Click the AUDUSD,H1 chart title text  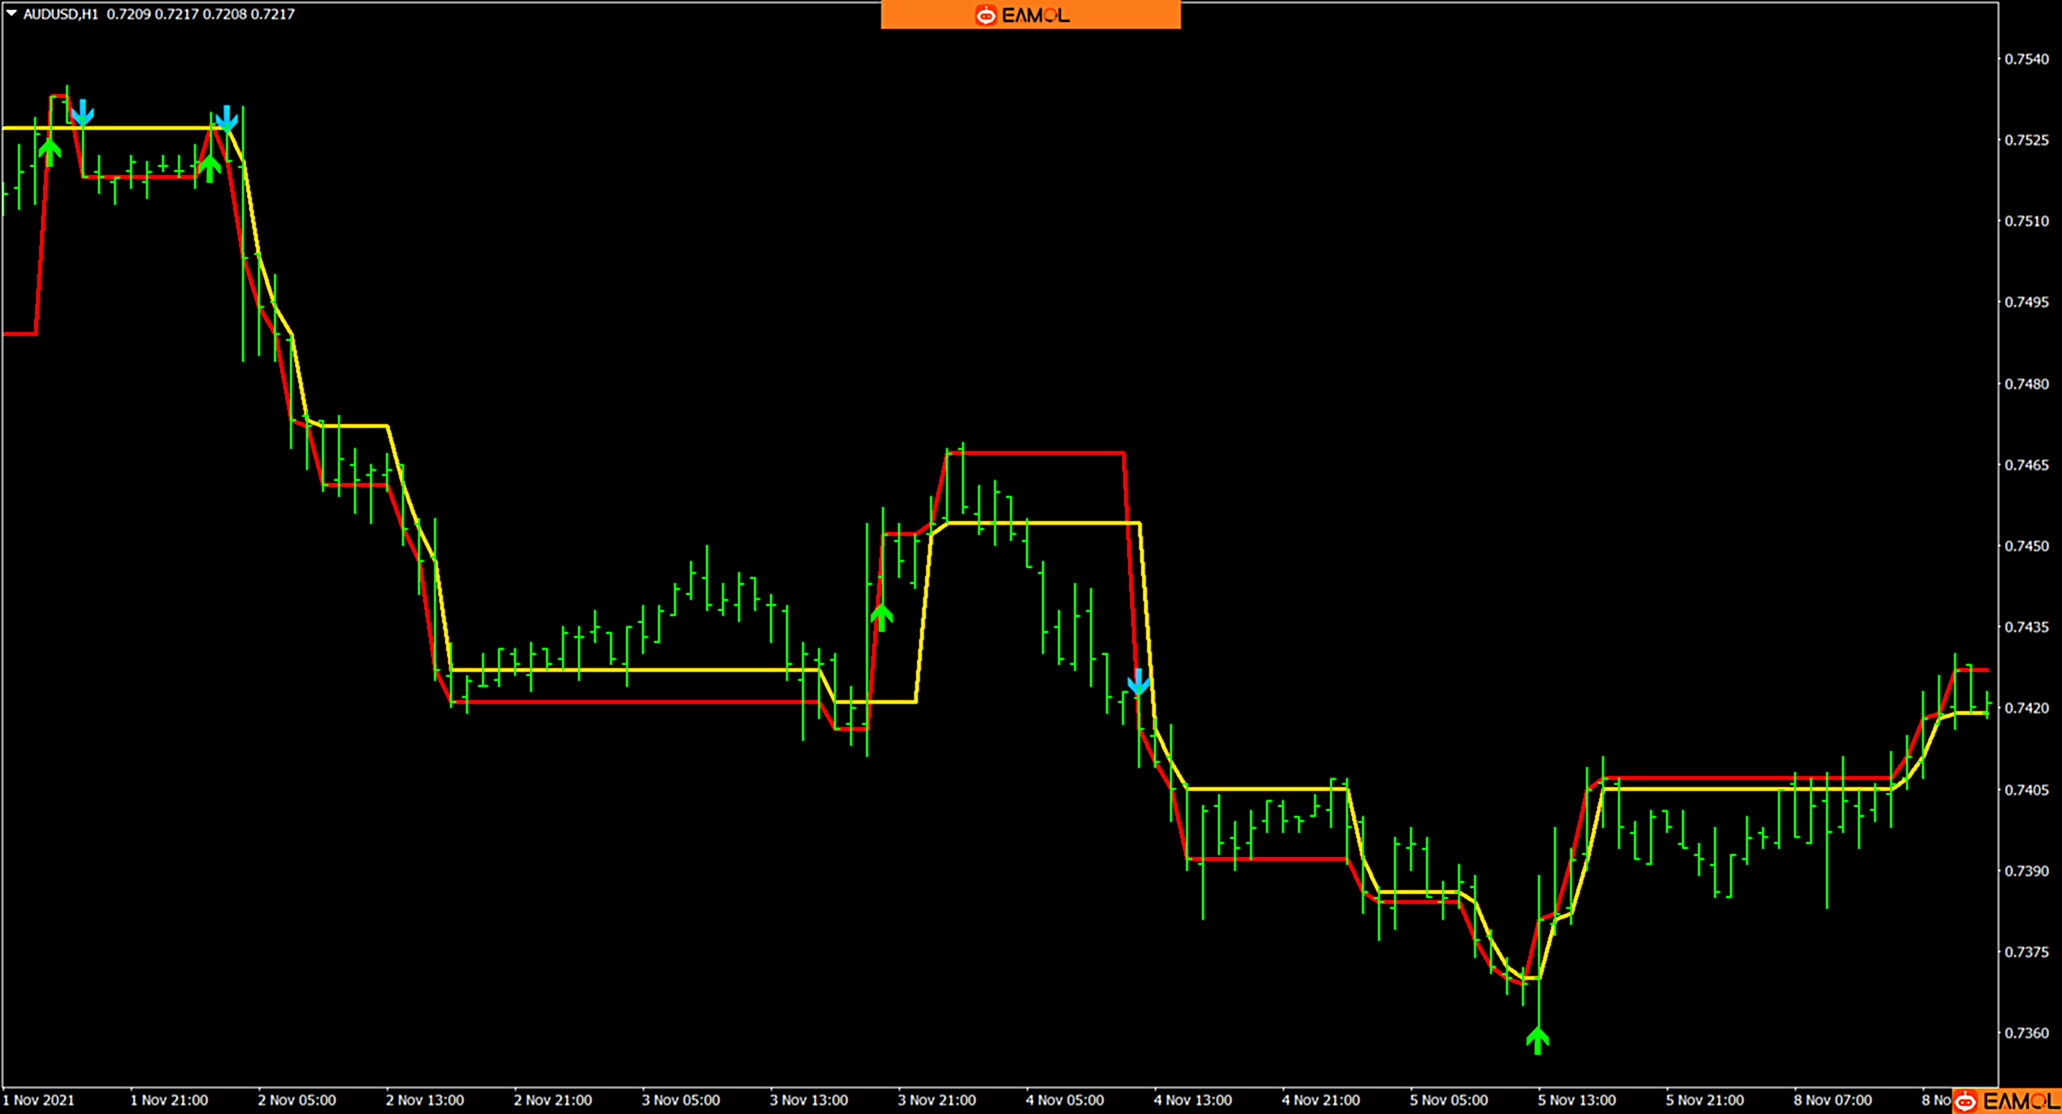[x=61, y=14]
